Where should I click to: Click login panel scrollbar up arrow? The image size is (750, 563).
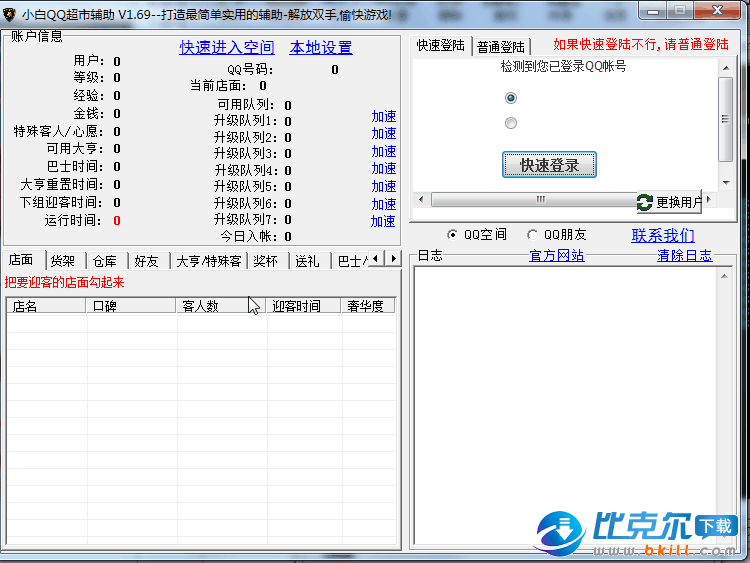[x=726, y=67]
